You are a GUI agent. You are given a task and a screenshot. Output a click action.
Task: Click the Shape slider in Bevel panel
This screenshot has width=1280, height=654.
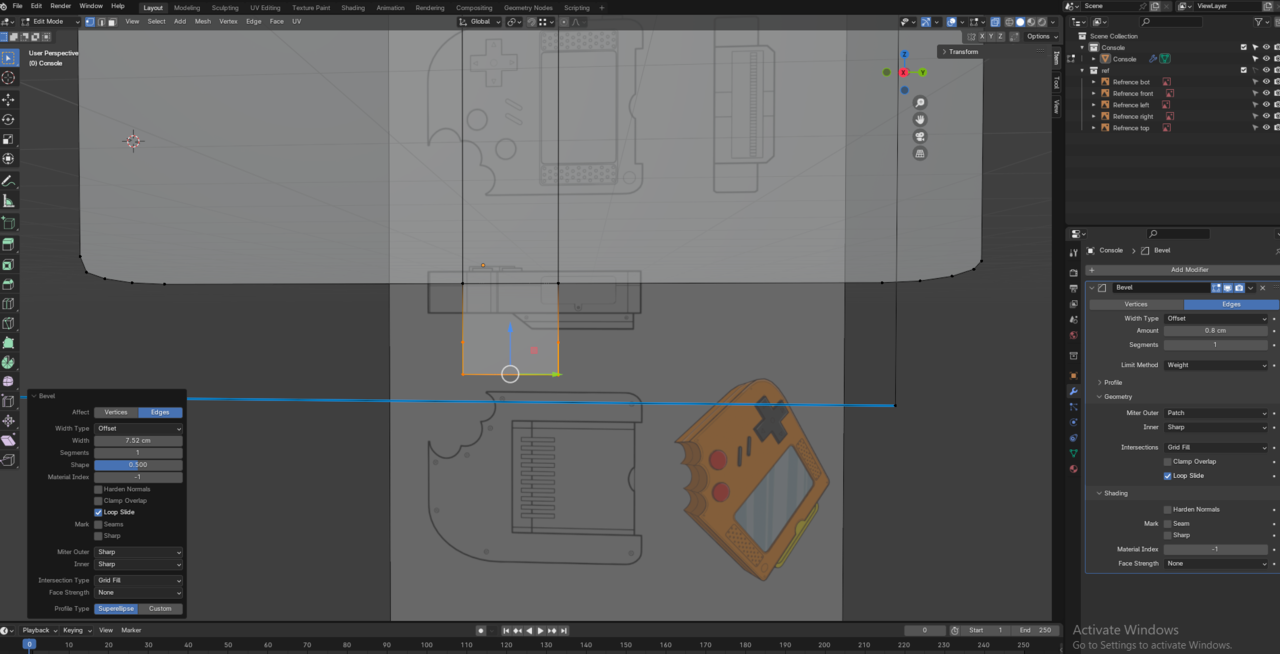[138, 465]
